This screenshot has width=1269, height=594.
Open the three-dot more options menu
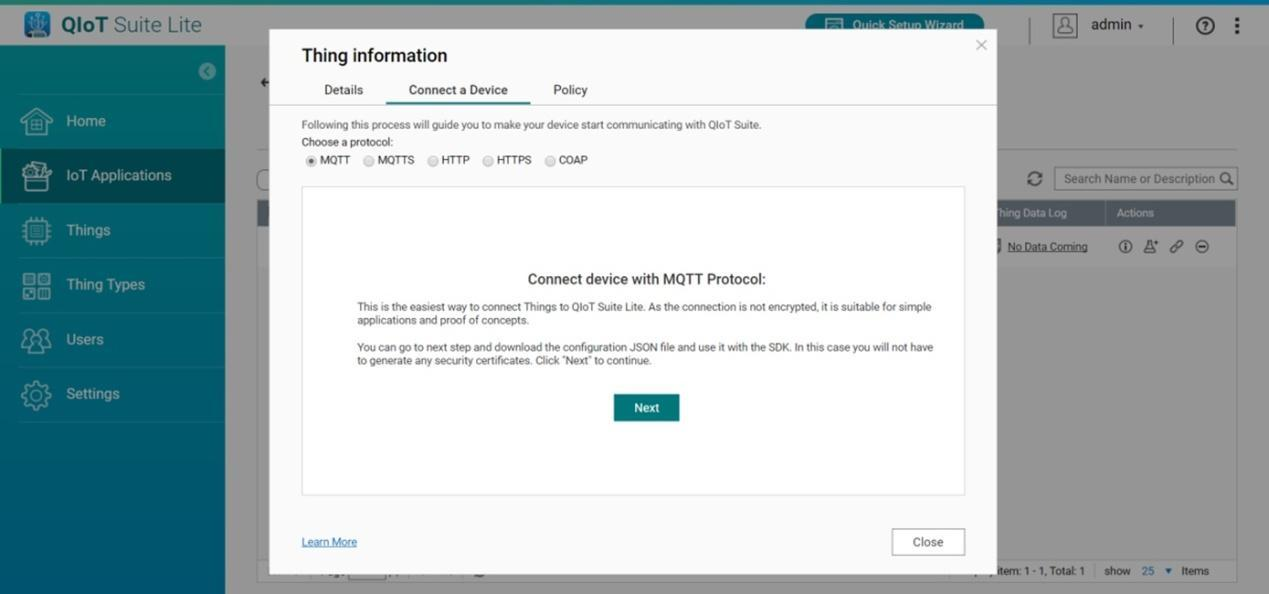(x=1237, y=26)
